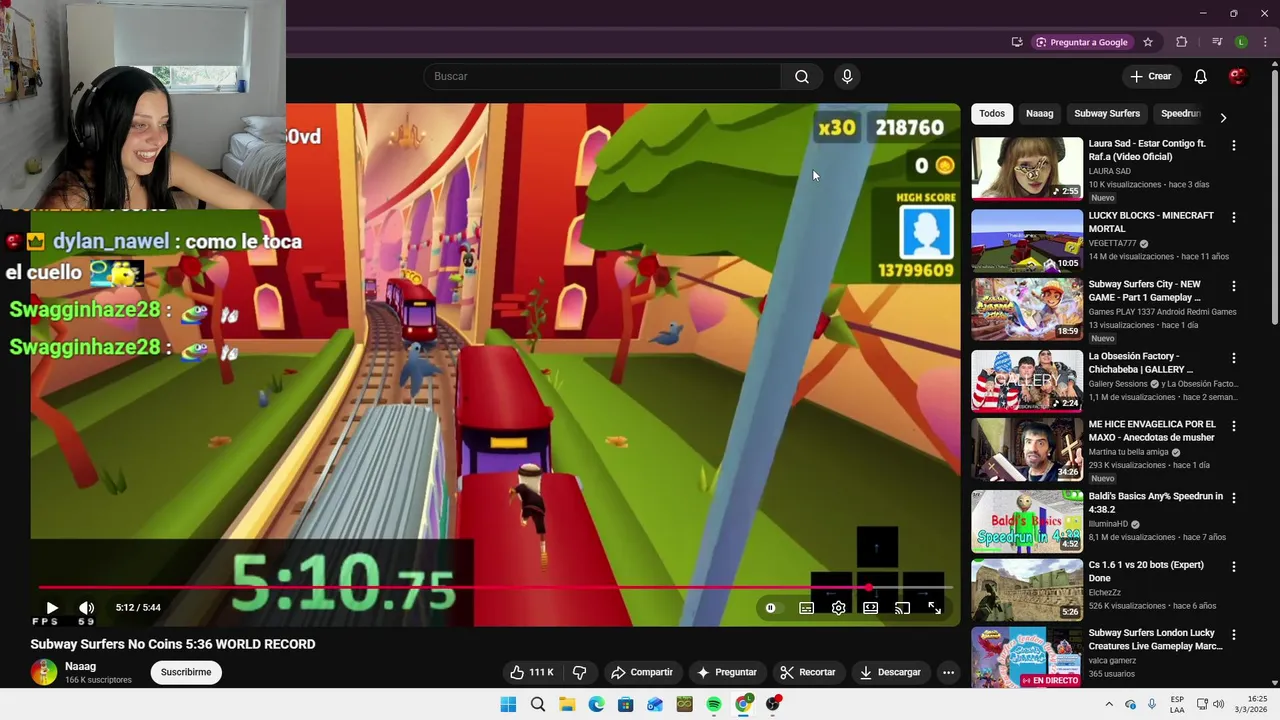1280x720 pixels.
Task: Open Chrome three-dot menu
Action: point(1265,42)
